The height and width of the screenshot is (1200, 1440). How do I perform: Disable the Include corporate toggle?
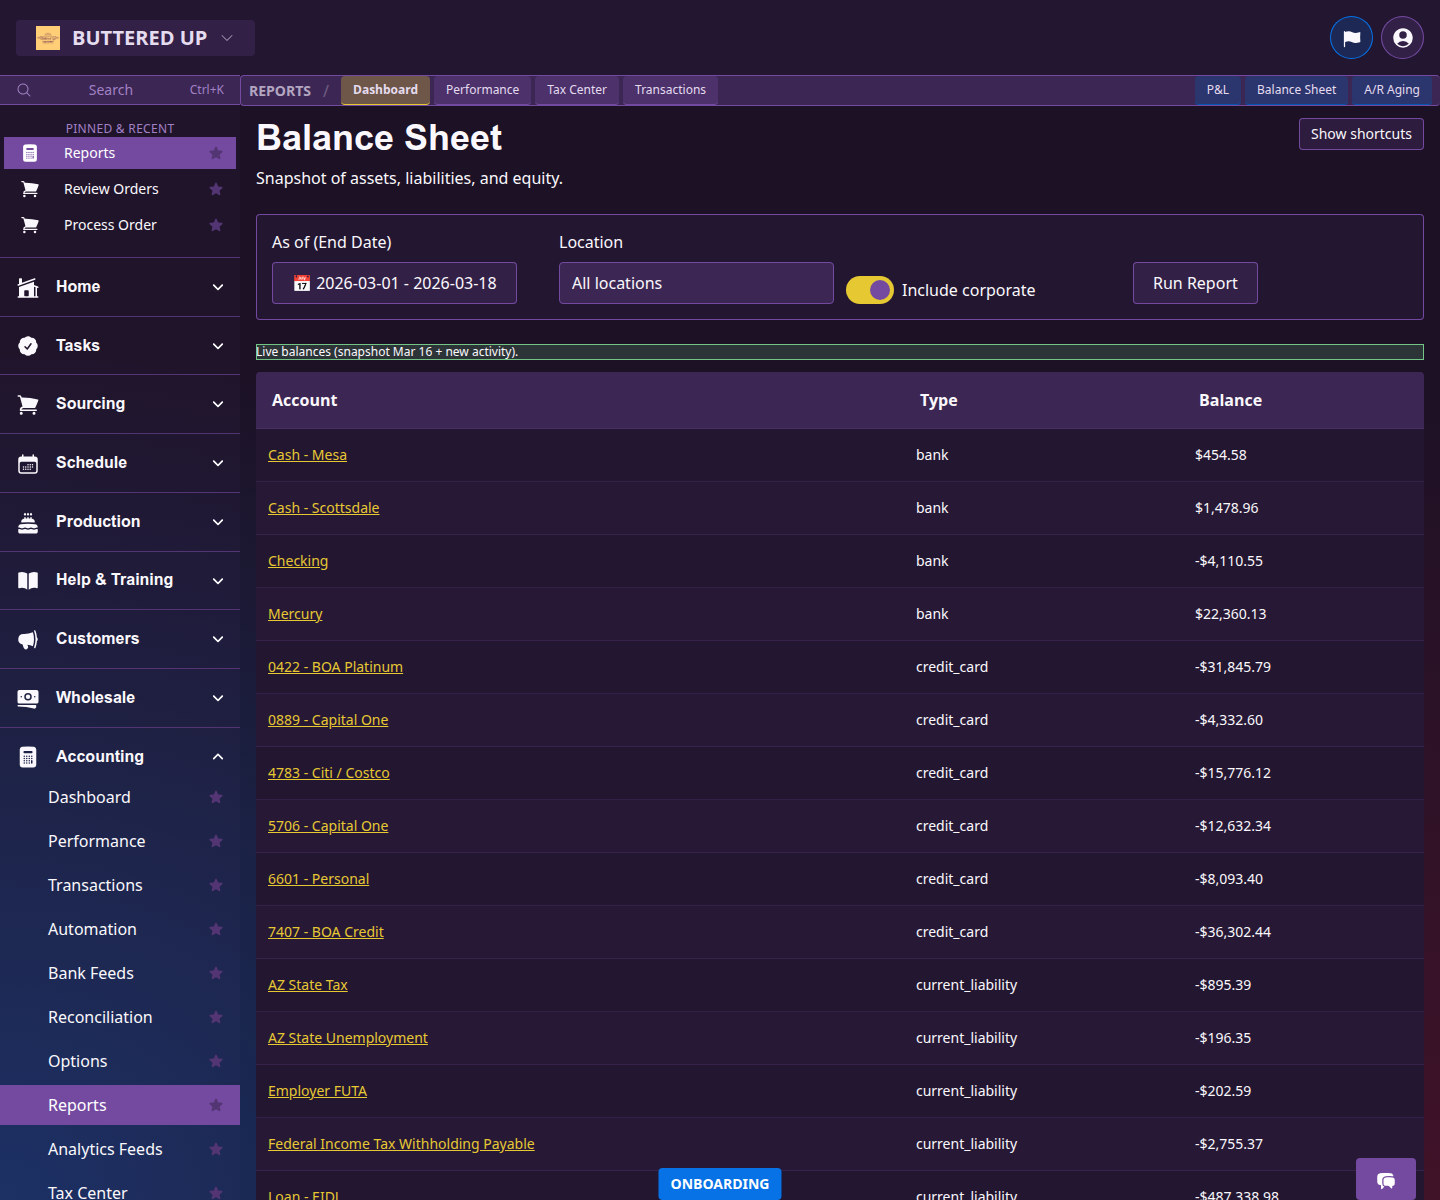[x=869, y=289]
